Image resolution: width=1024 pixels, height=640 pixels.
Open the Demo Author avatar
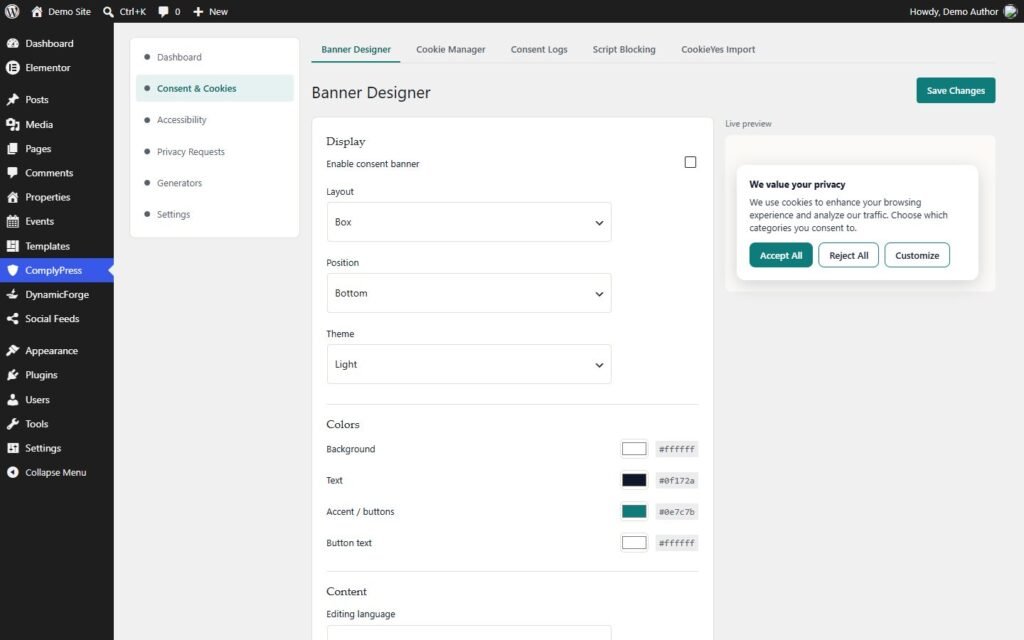tap(1010, 11)
